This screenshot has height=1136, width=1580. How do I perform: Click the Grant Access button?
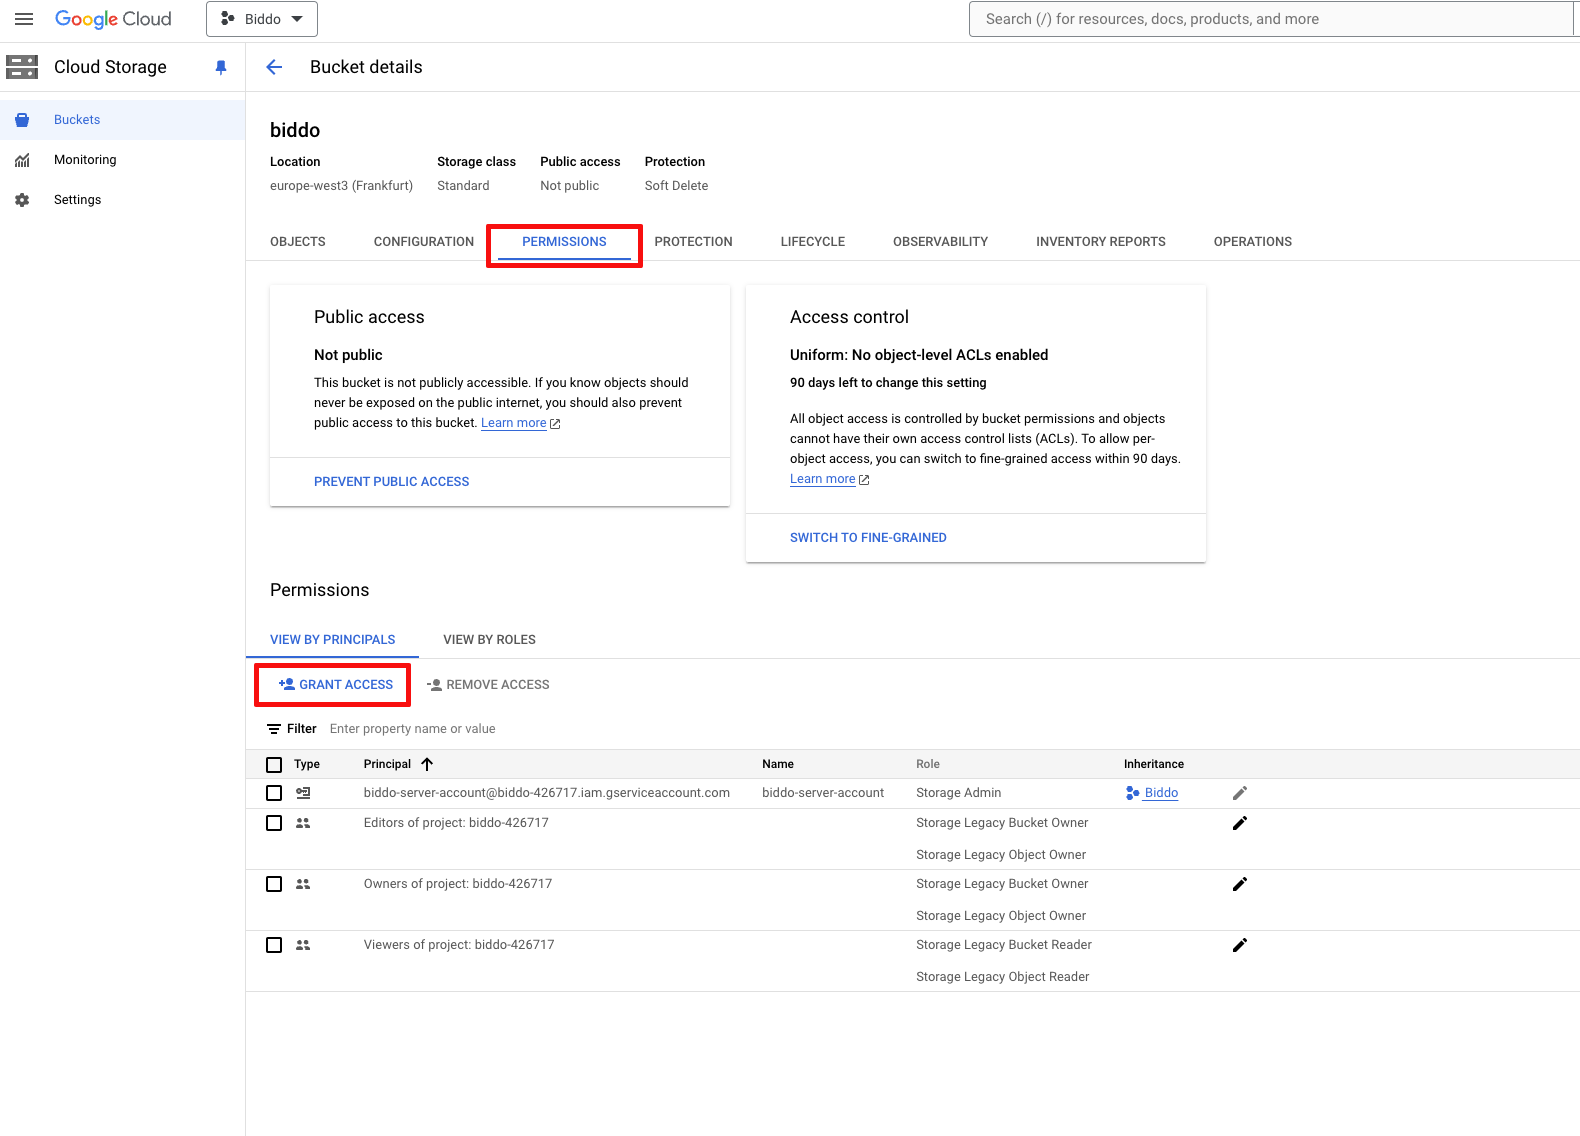[x=336, y=685]
